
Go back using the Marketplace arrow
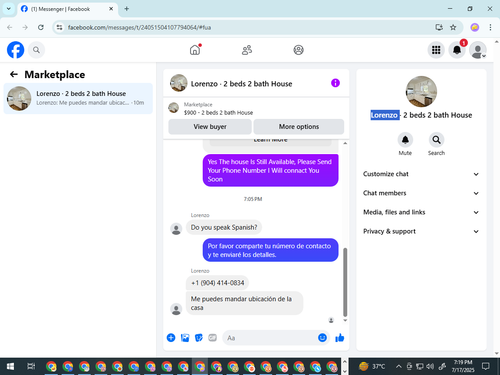tap(14, 74)
